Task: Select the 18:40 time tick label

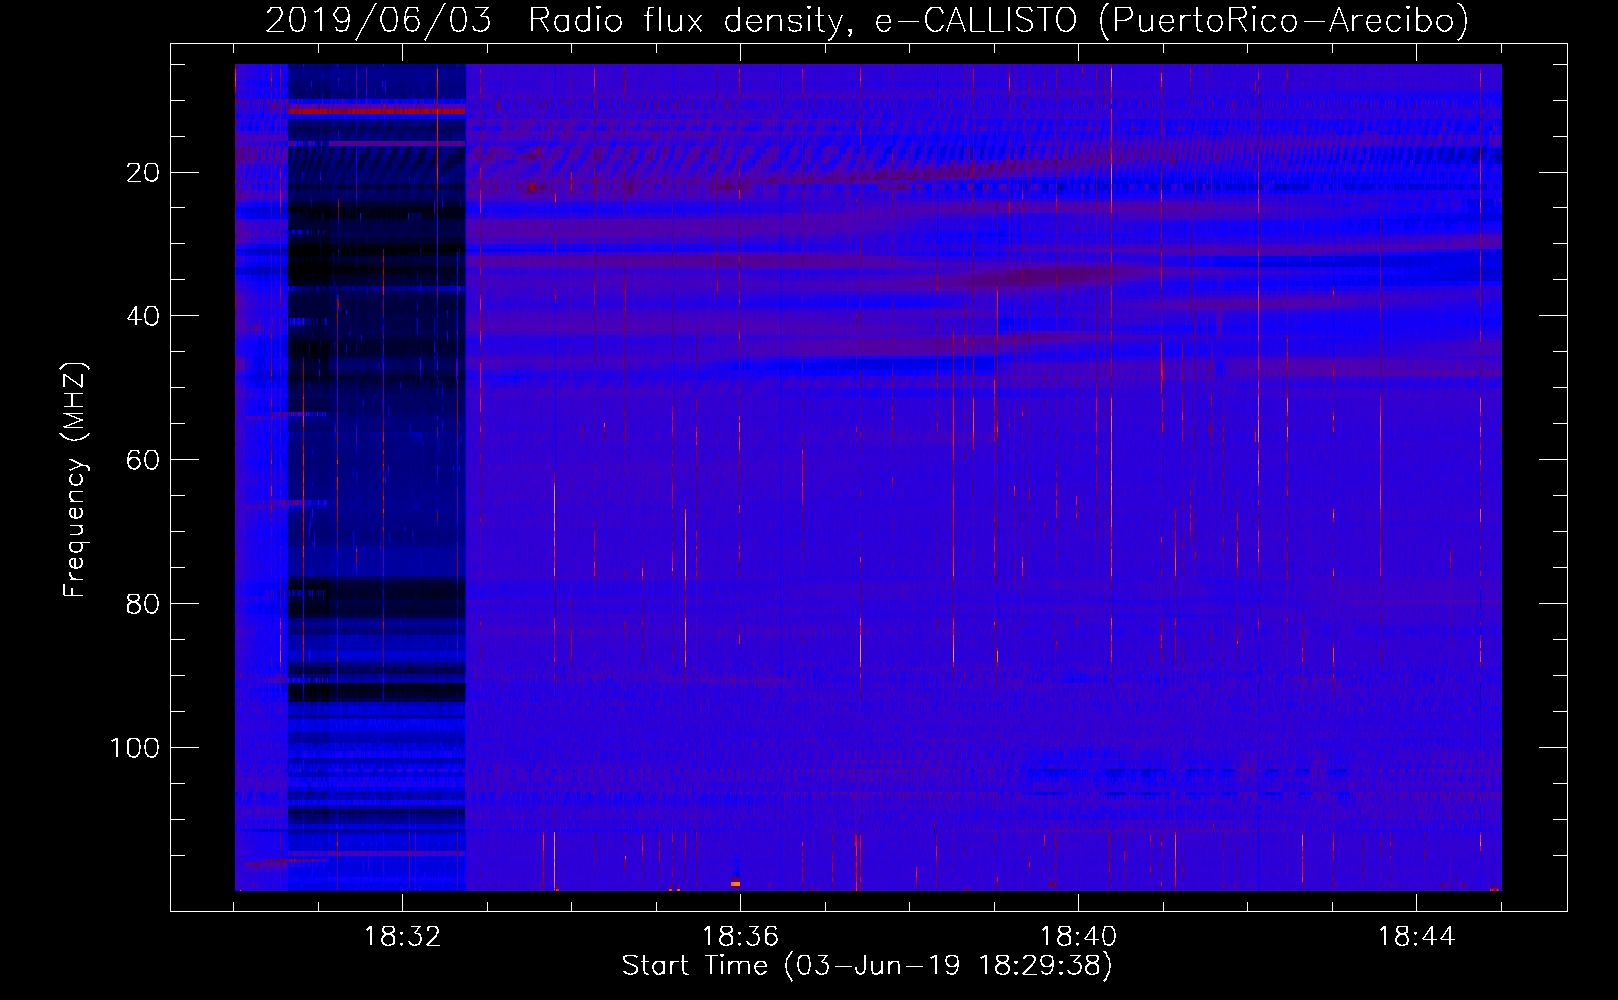Action: point(1078,937)
